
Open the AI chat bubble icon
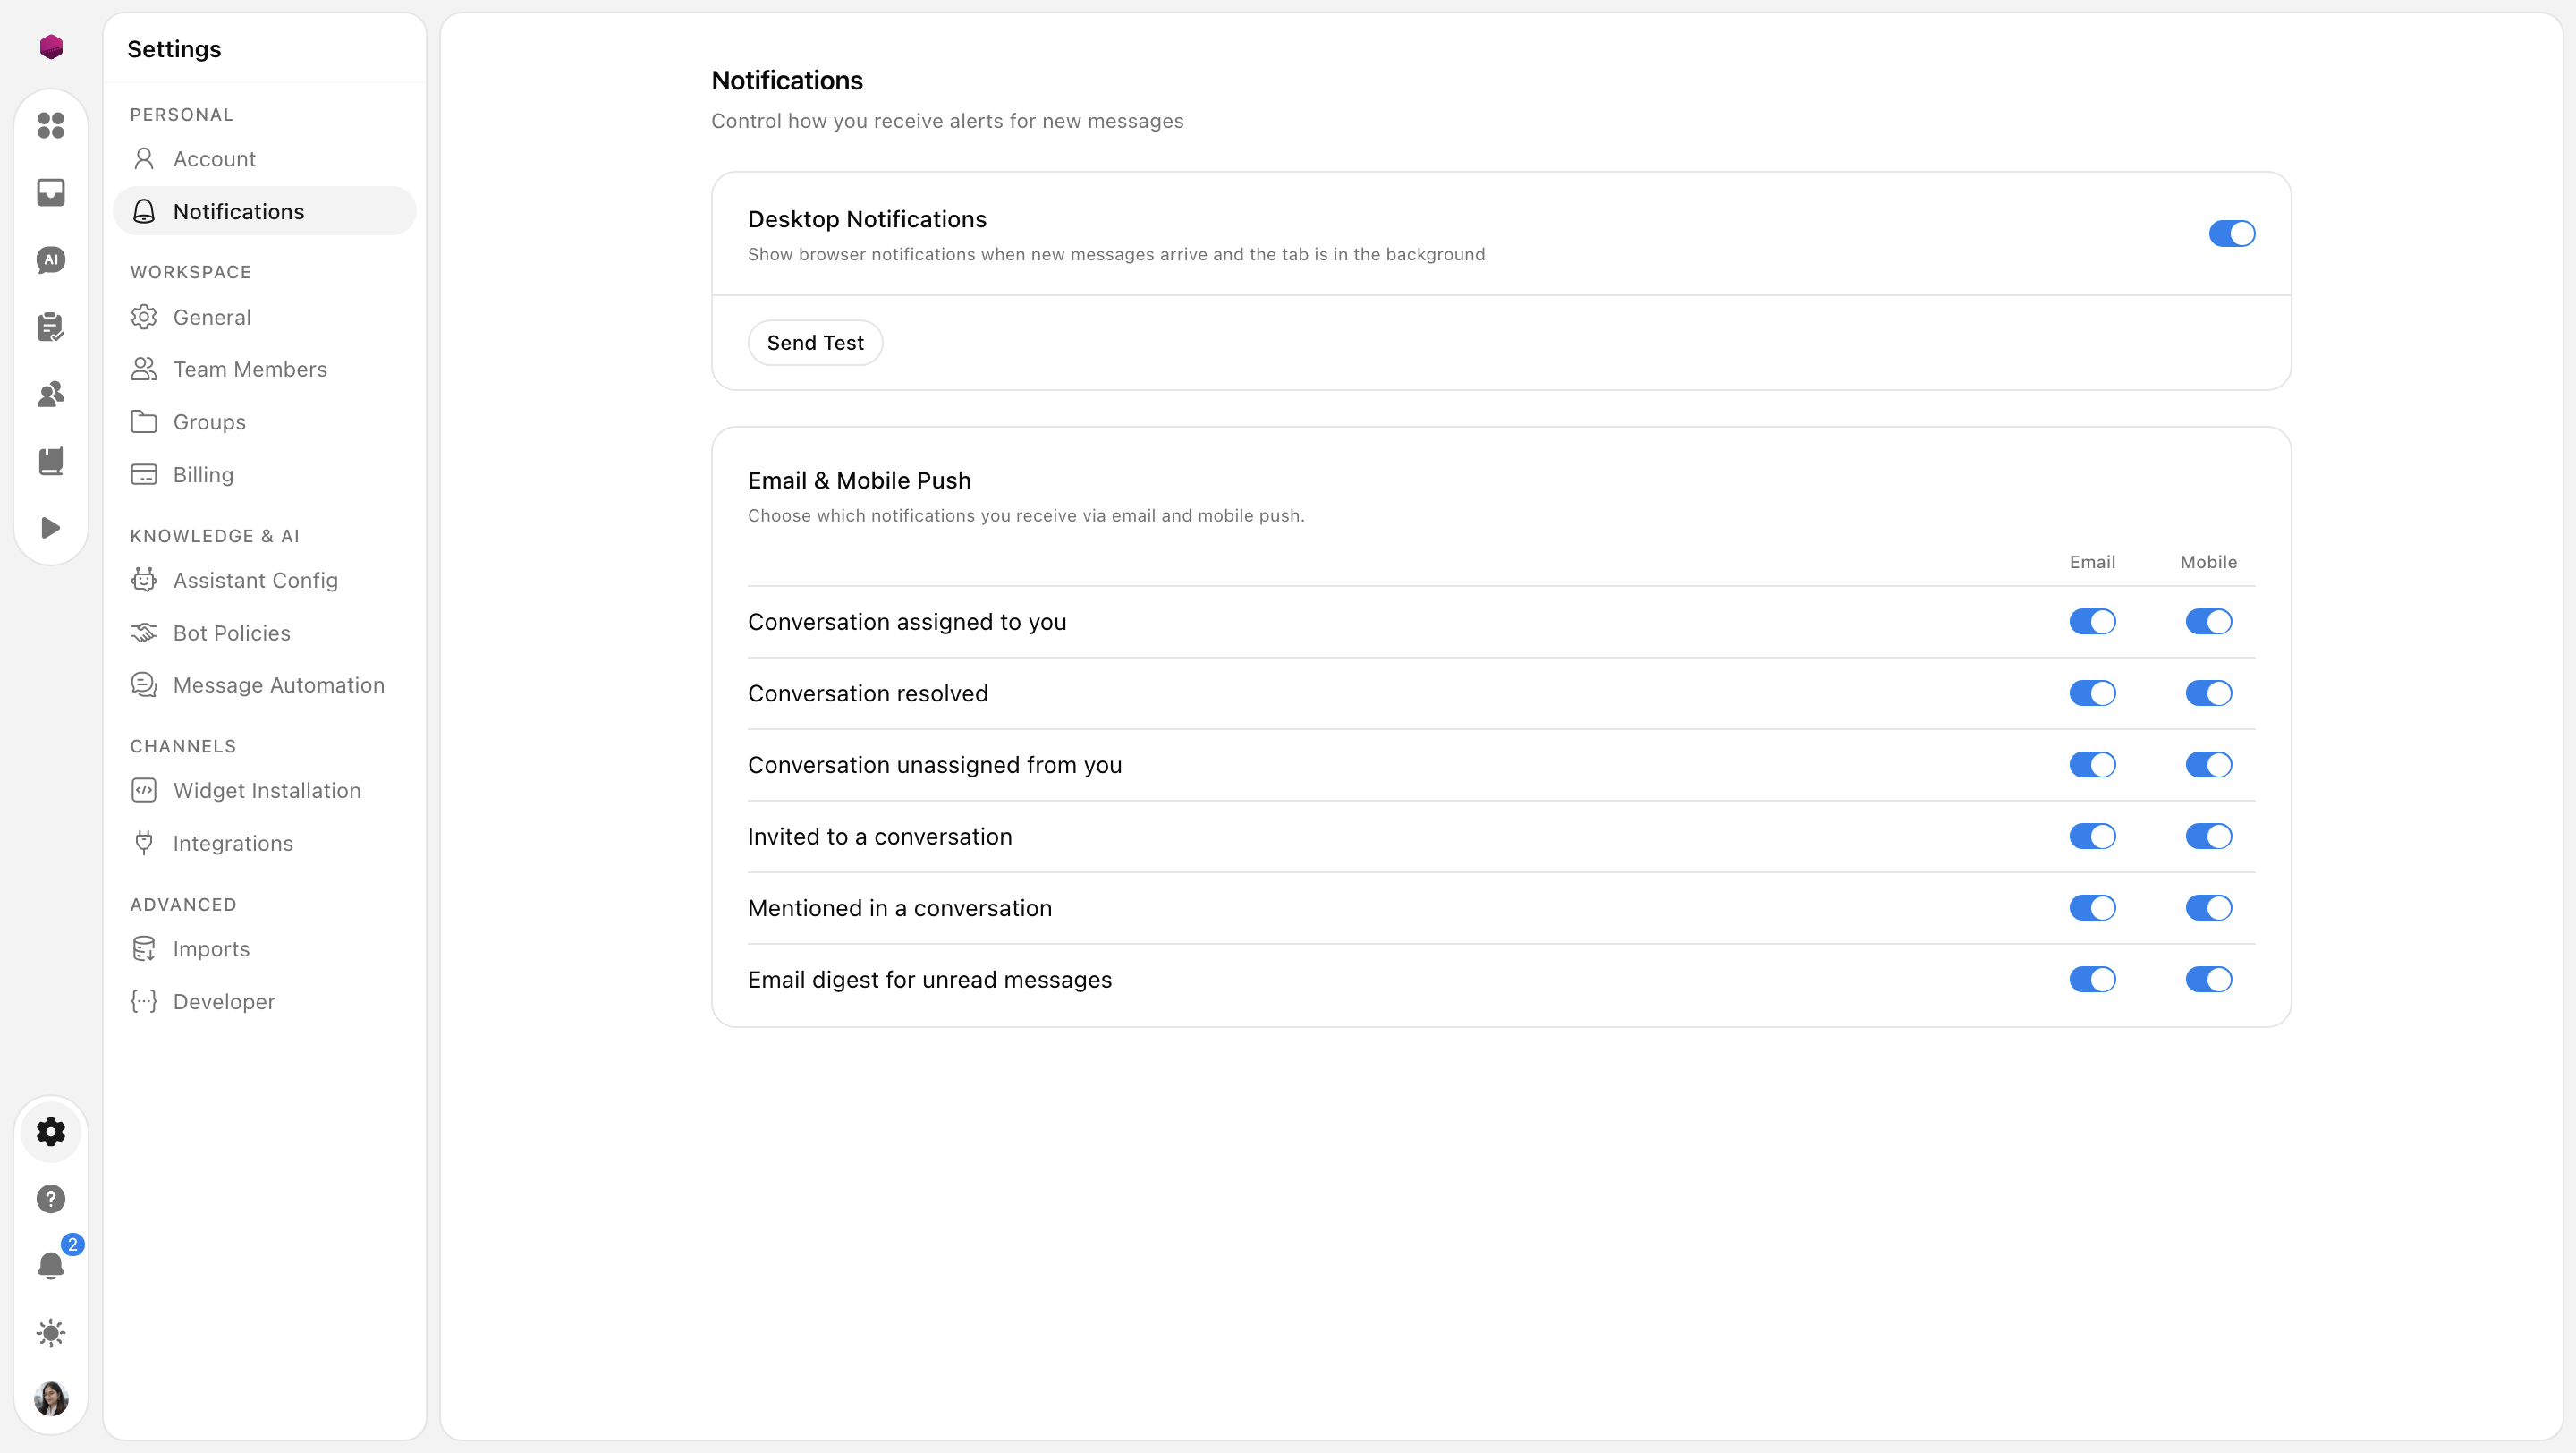pyautogui.click(x=51, y=260)
